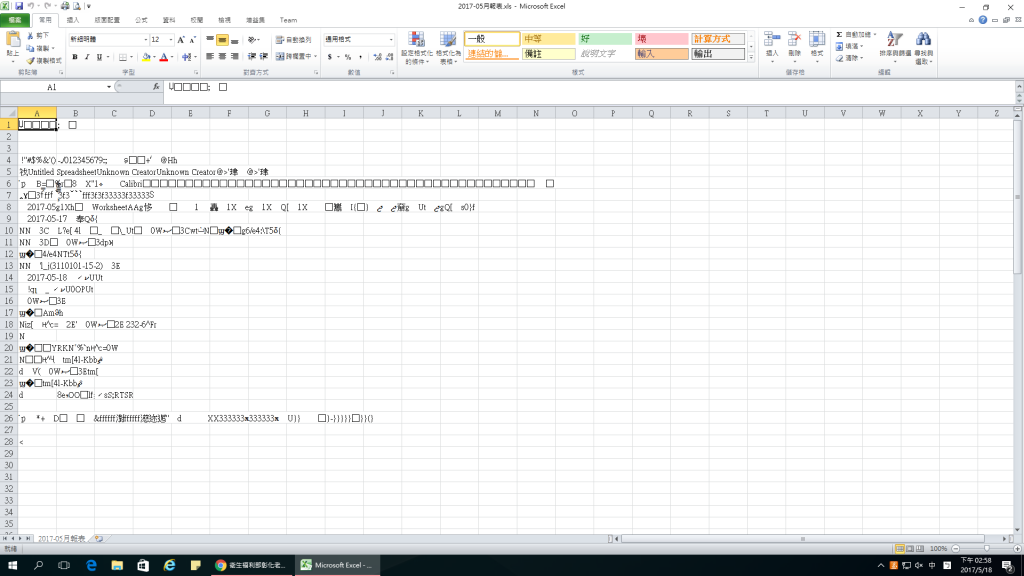
Task: Switch to the 公式 ribbon tab
Action: (x=141, y=20)
